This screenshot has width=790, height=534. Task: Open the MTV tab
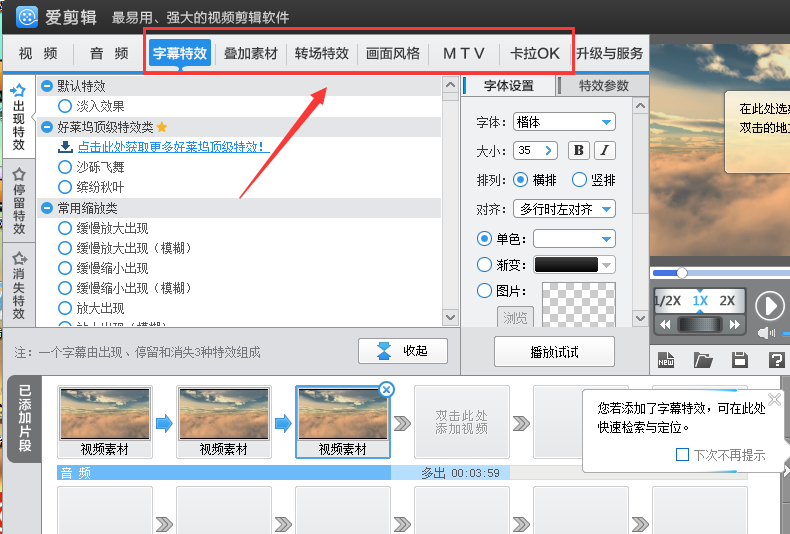[x=464, y=53]
